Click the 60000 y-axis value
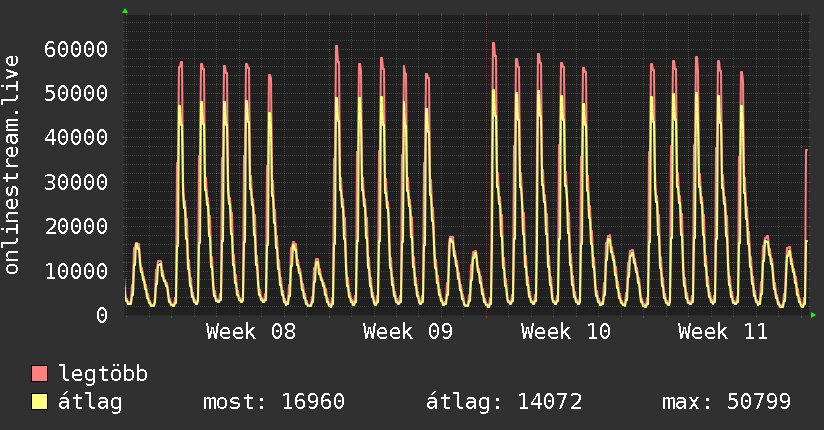This screenshot has height=430, width=824. tap(76, 50)
